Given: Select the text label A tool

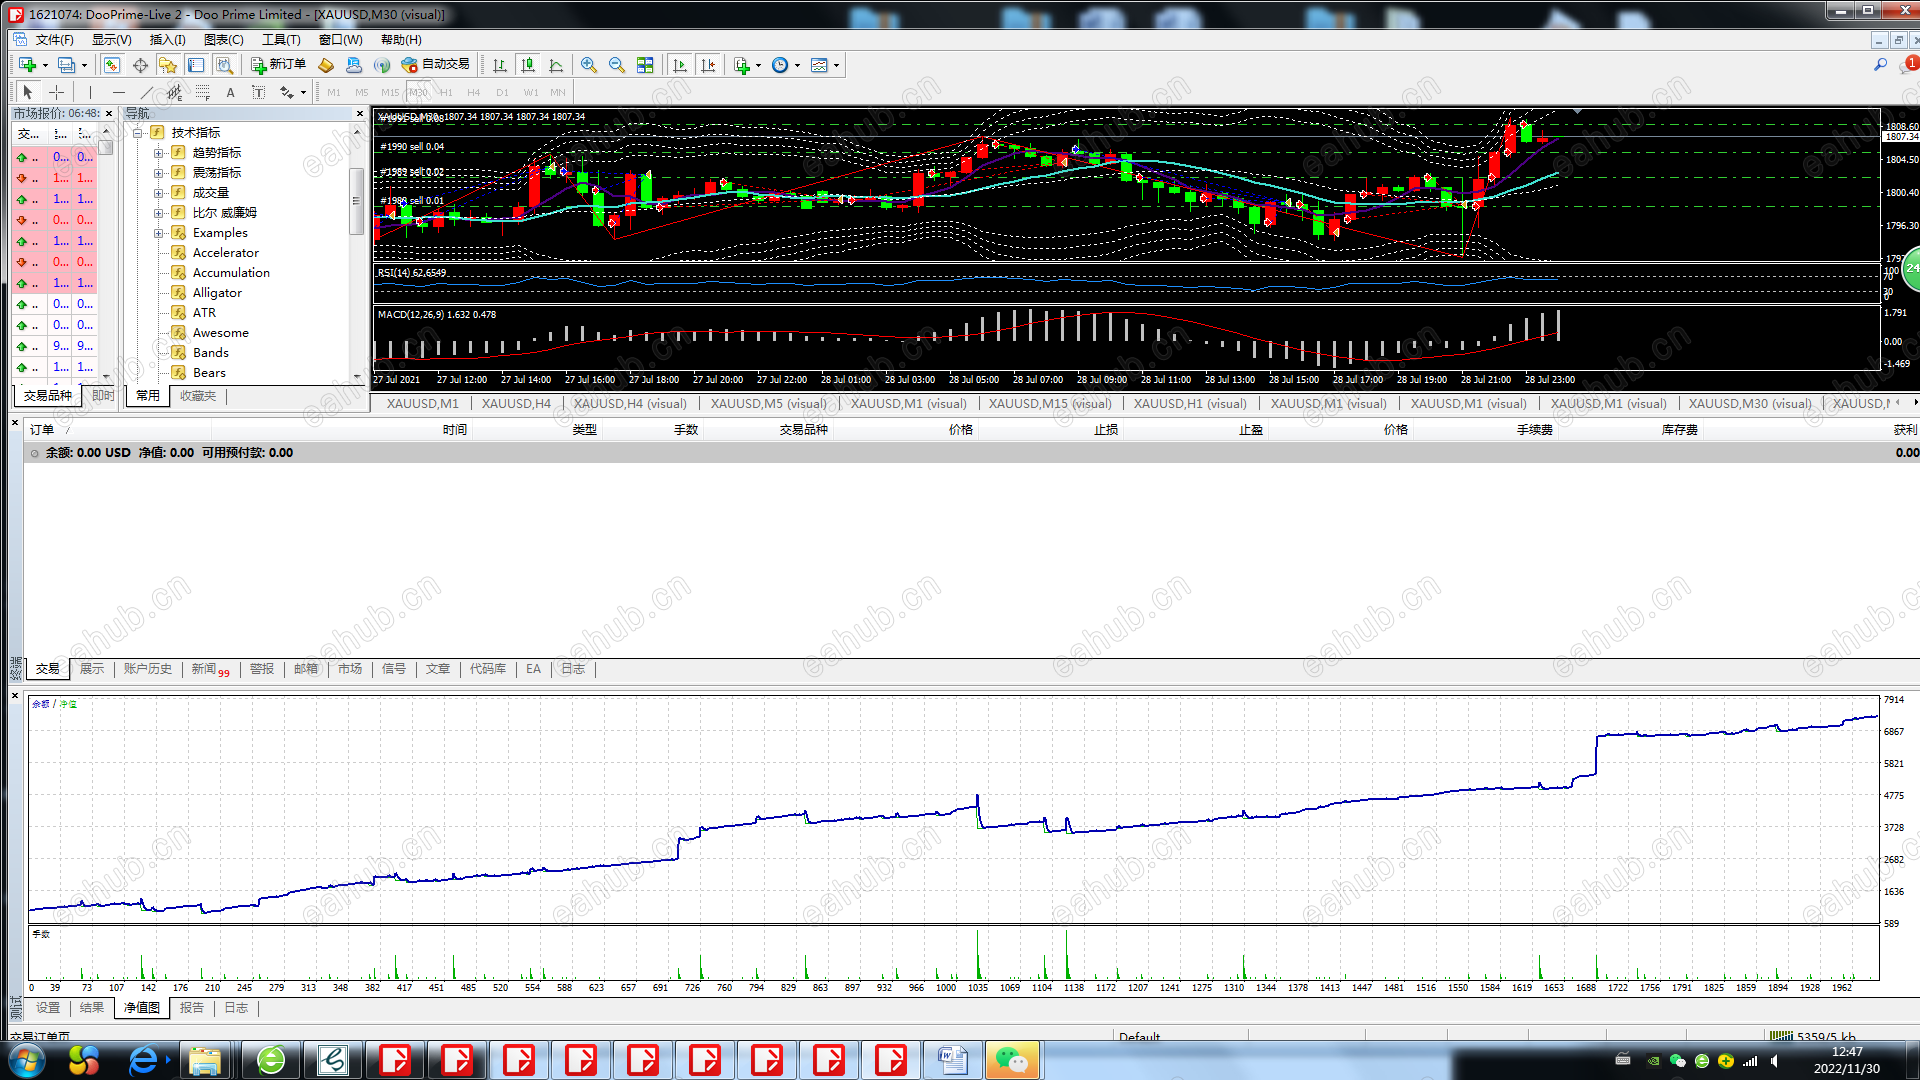Looking at the screenshot, I should coord(230,92).
